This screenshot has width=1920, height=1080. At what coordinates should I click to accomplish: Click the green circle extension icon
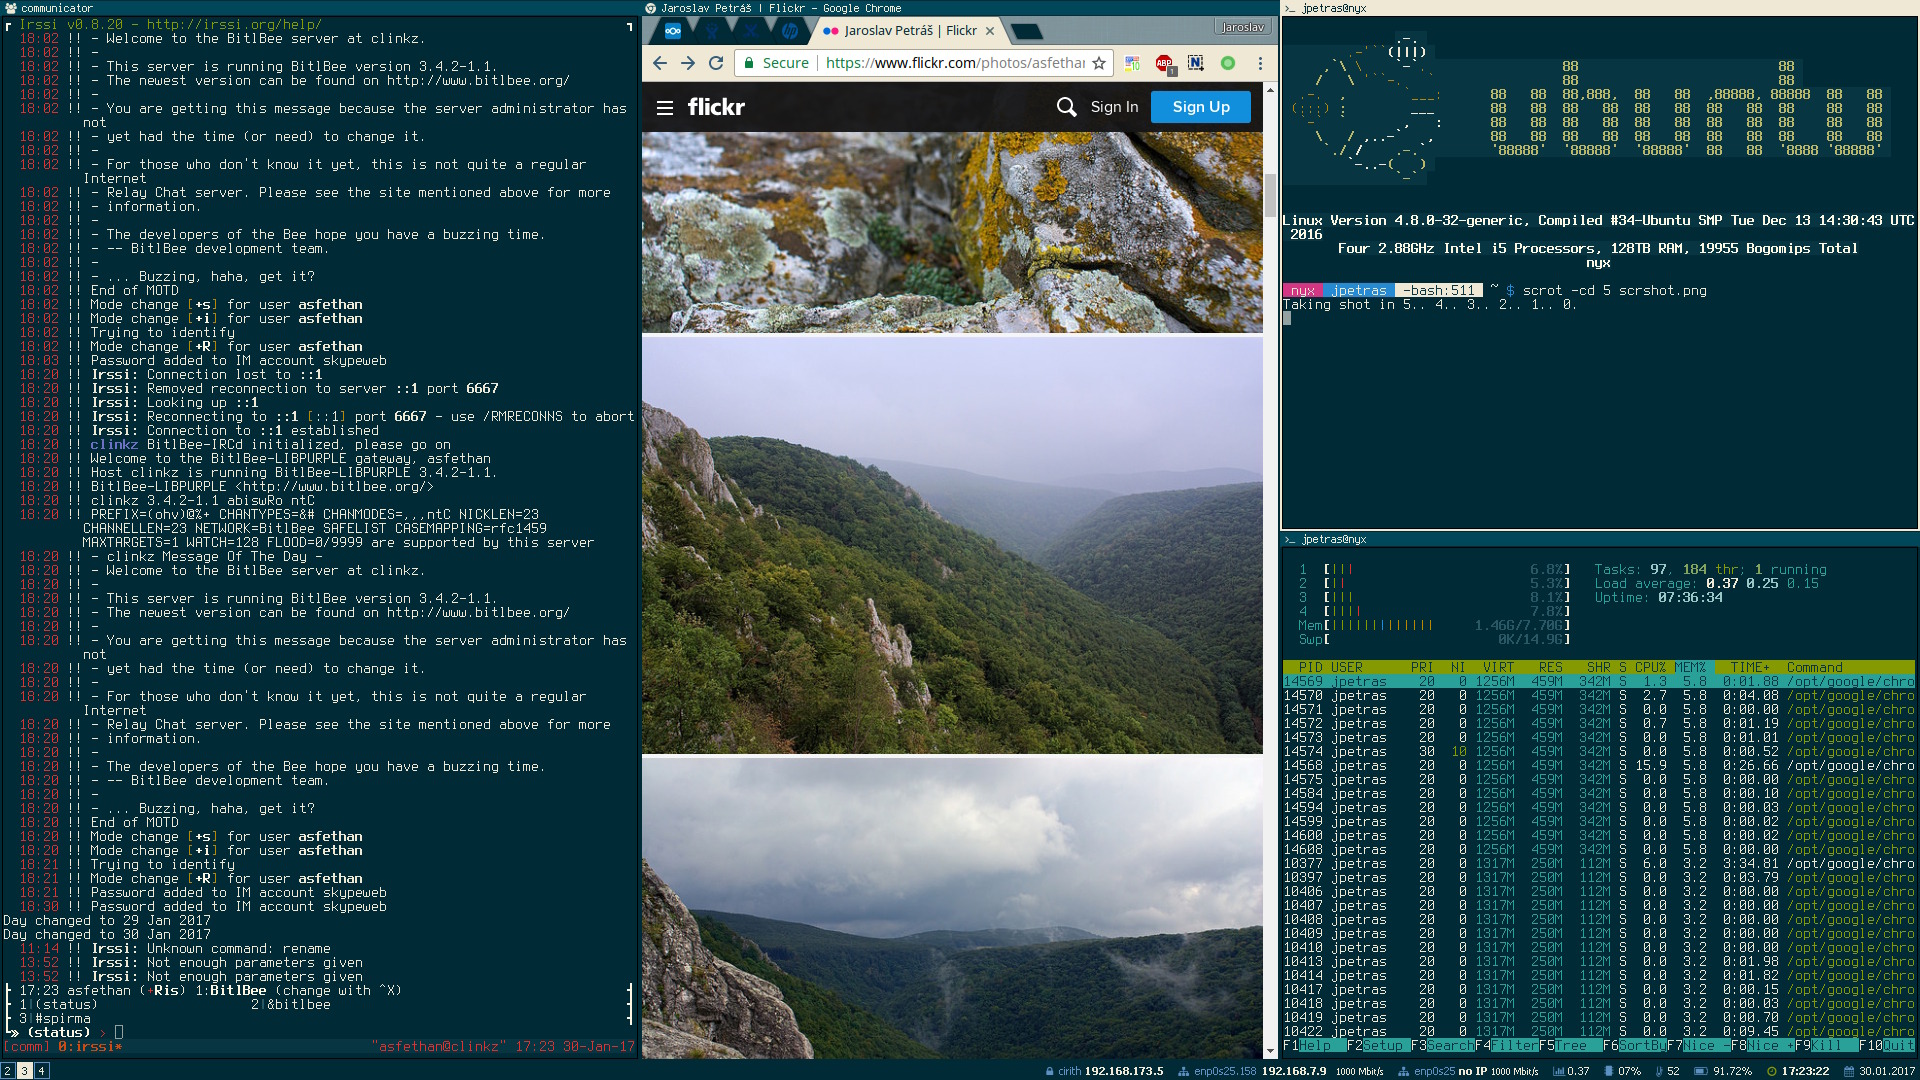coord(1228,63)
